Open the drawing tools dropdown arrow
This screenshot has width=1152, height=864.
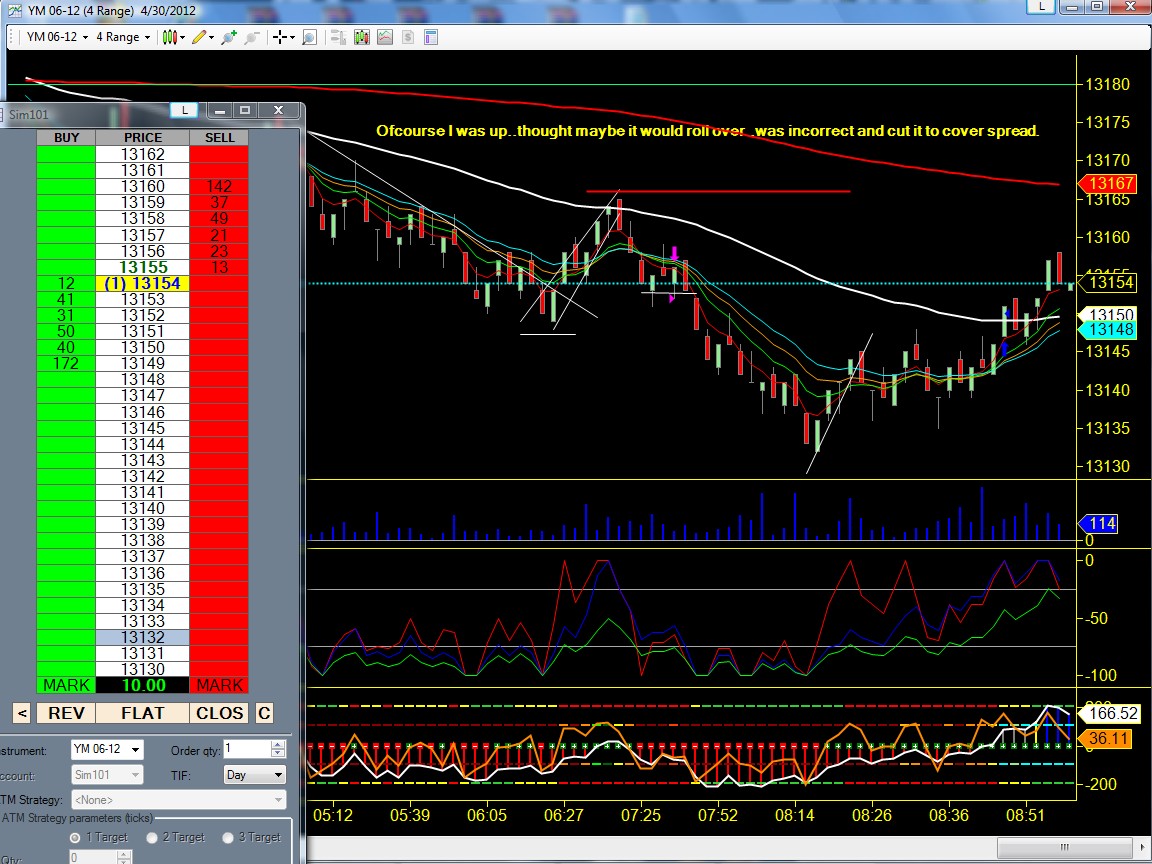212,37
